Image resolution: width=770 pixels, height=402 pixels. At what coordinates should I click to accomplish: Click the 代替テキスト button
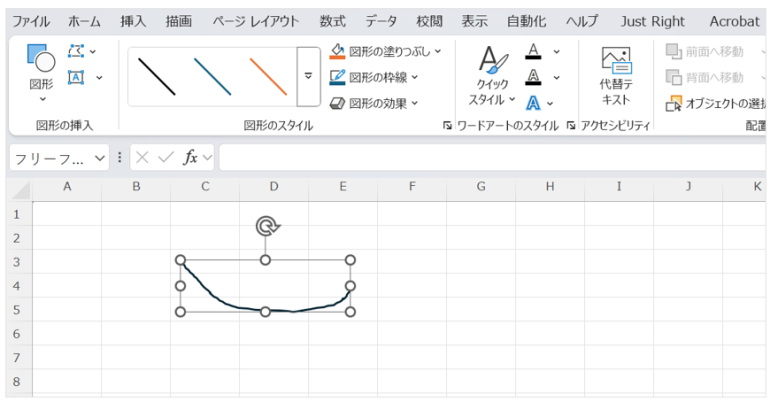[616, 76]
